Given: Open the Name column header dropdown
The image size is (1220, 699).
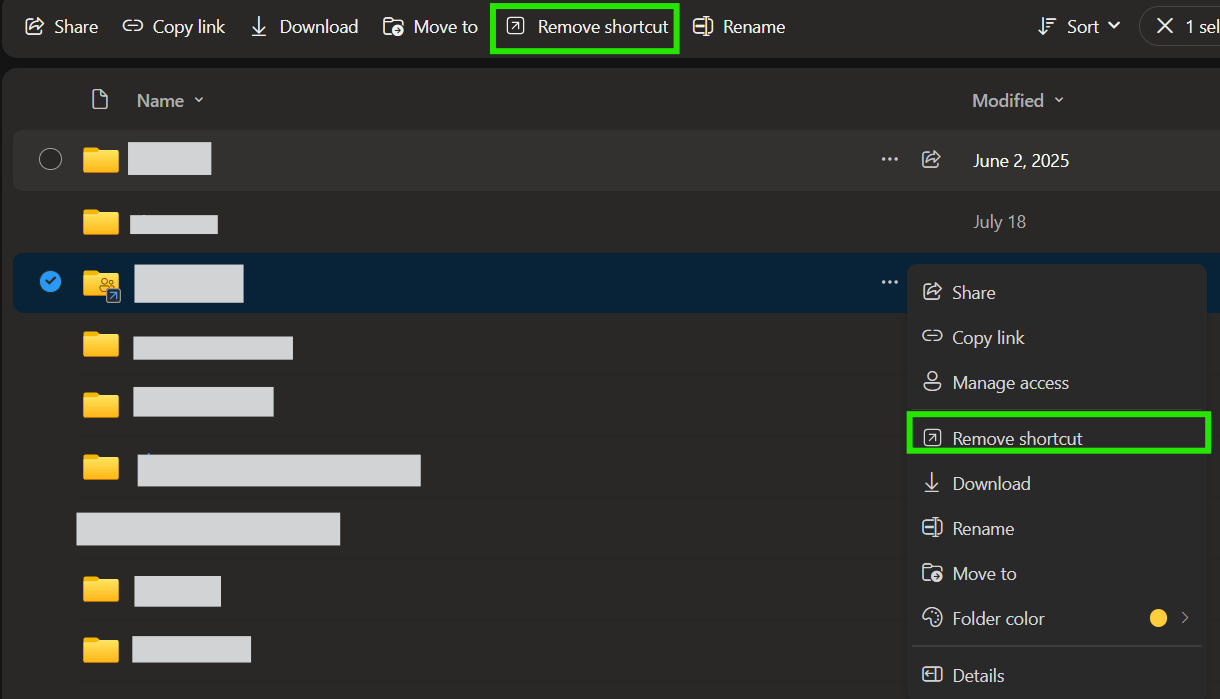Looking at the screenshot, I should (170, 101).
